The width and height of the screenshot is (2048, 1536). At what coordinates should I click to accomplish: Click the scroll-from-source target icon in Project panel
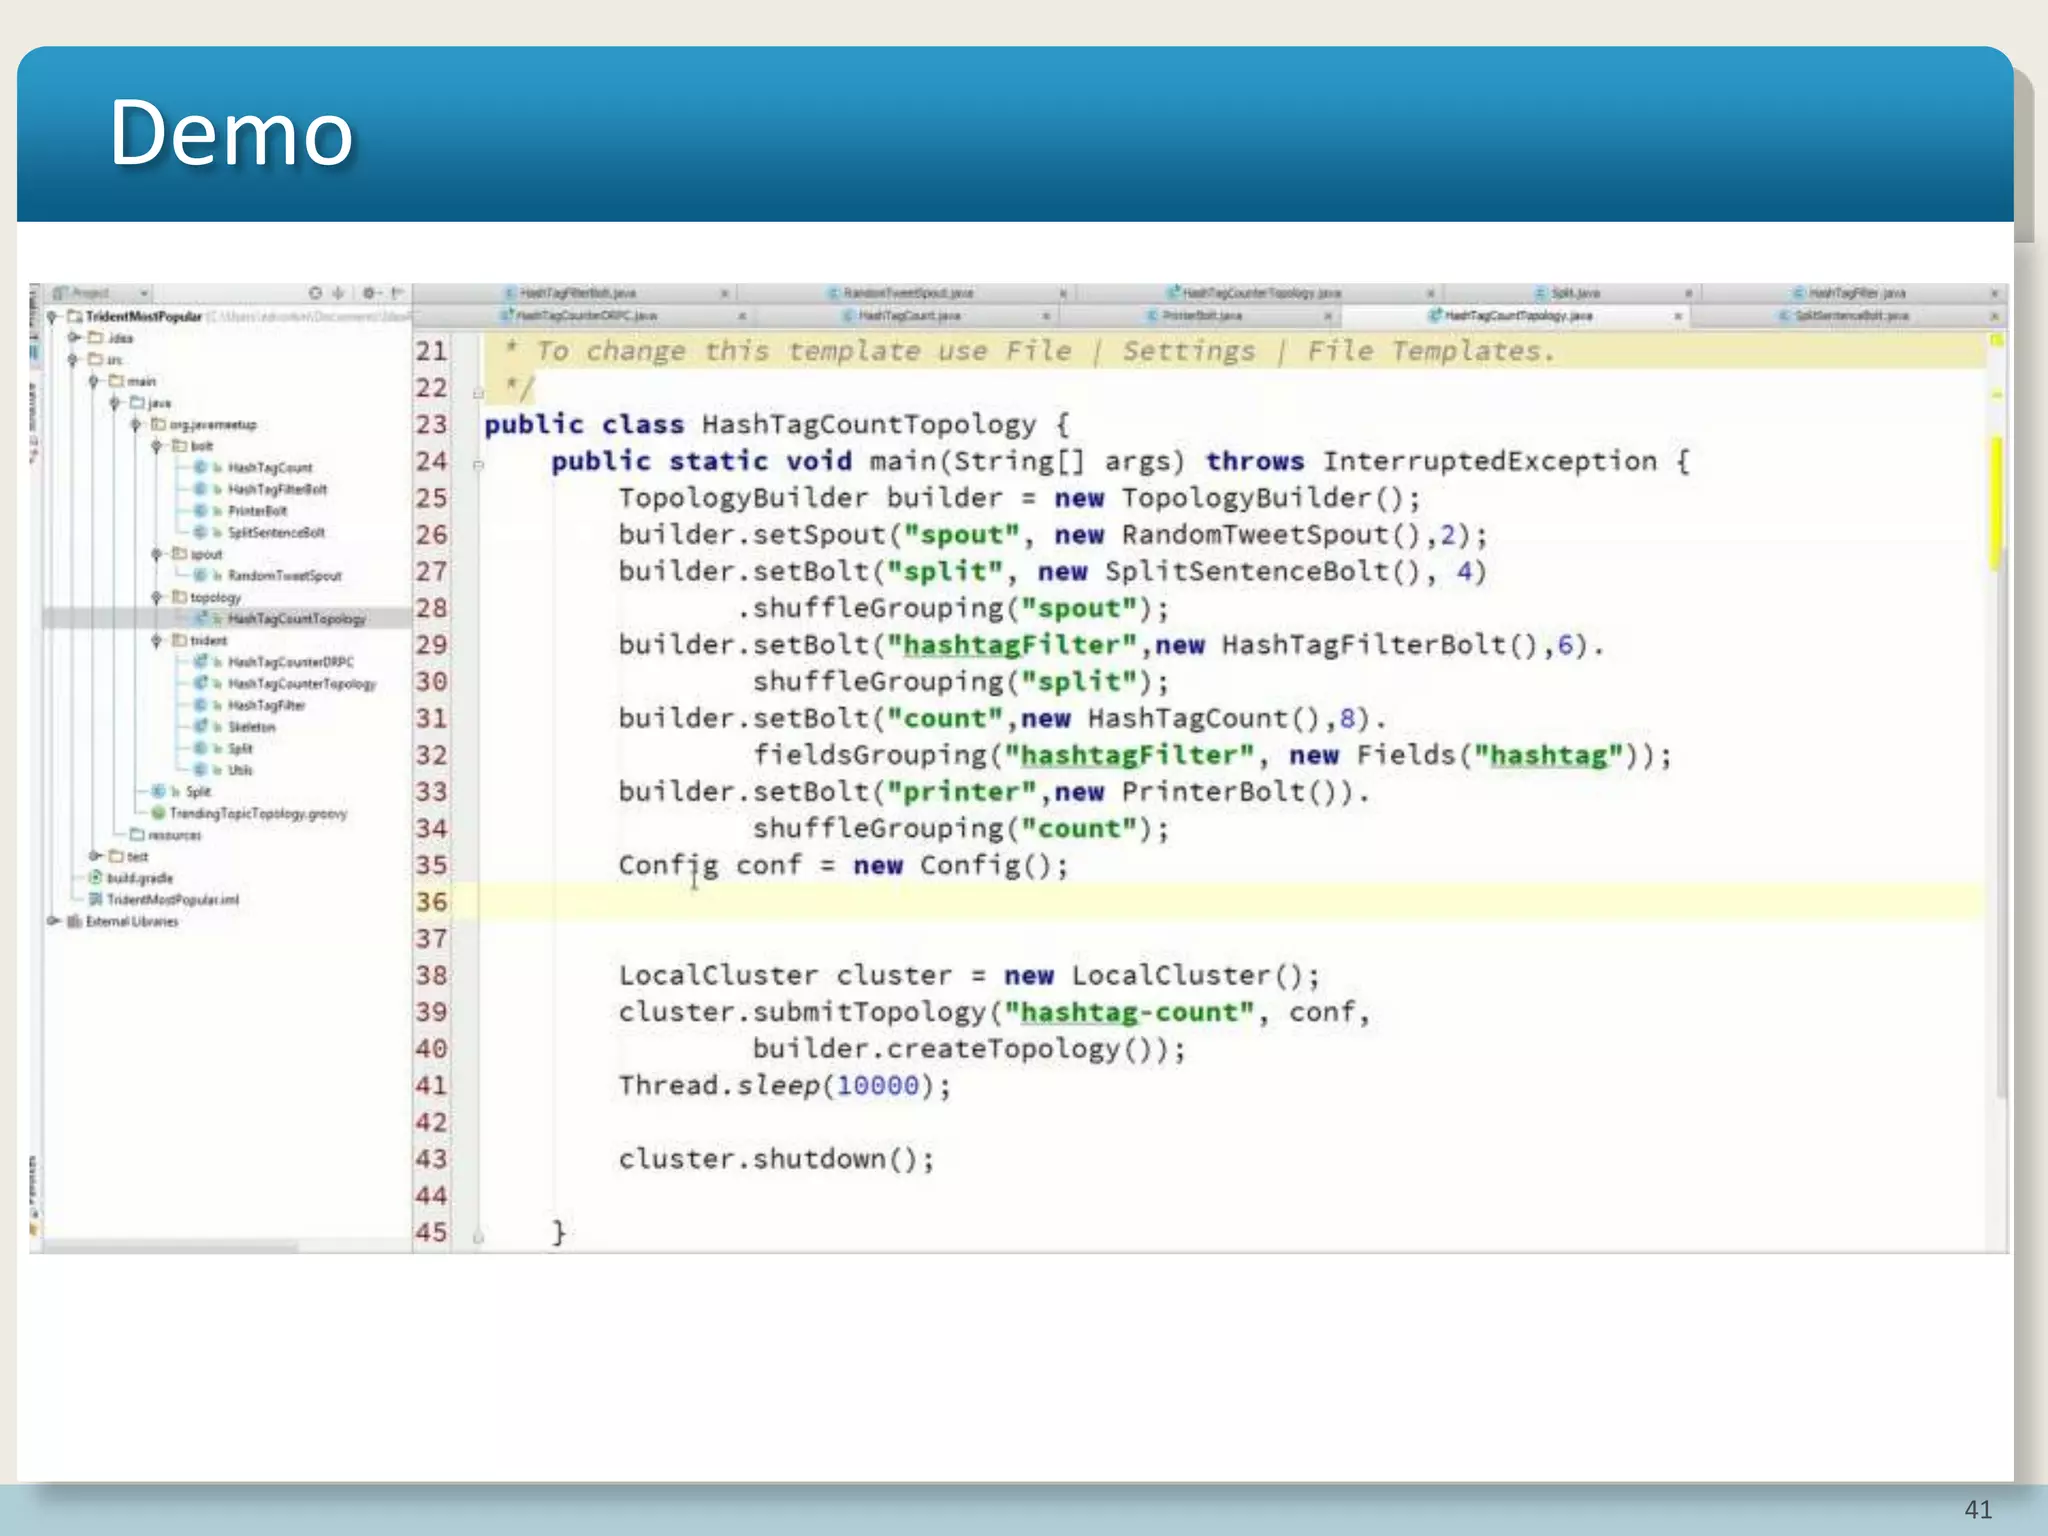(315, 293)
